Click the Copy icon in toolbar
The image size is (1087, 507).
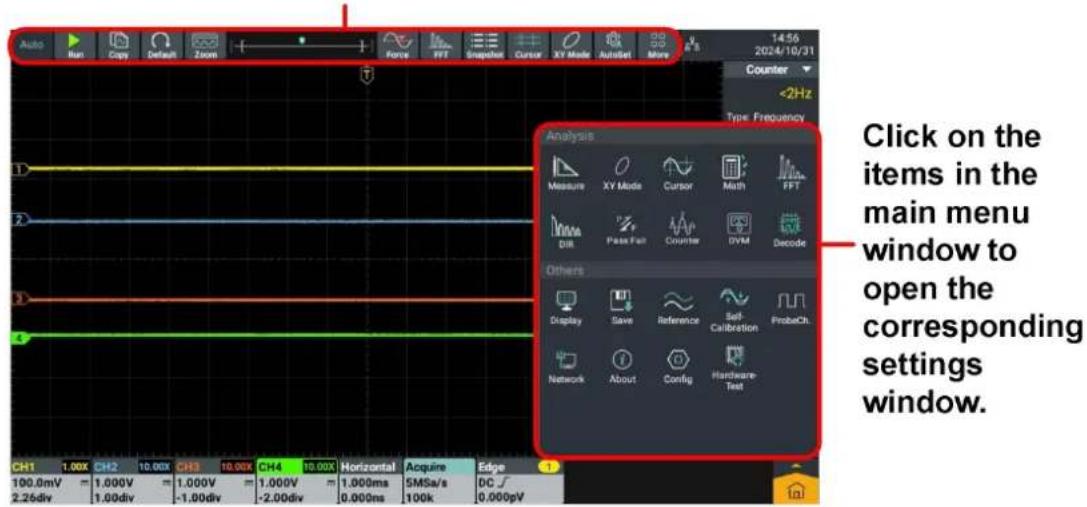119,46
